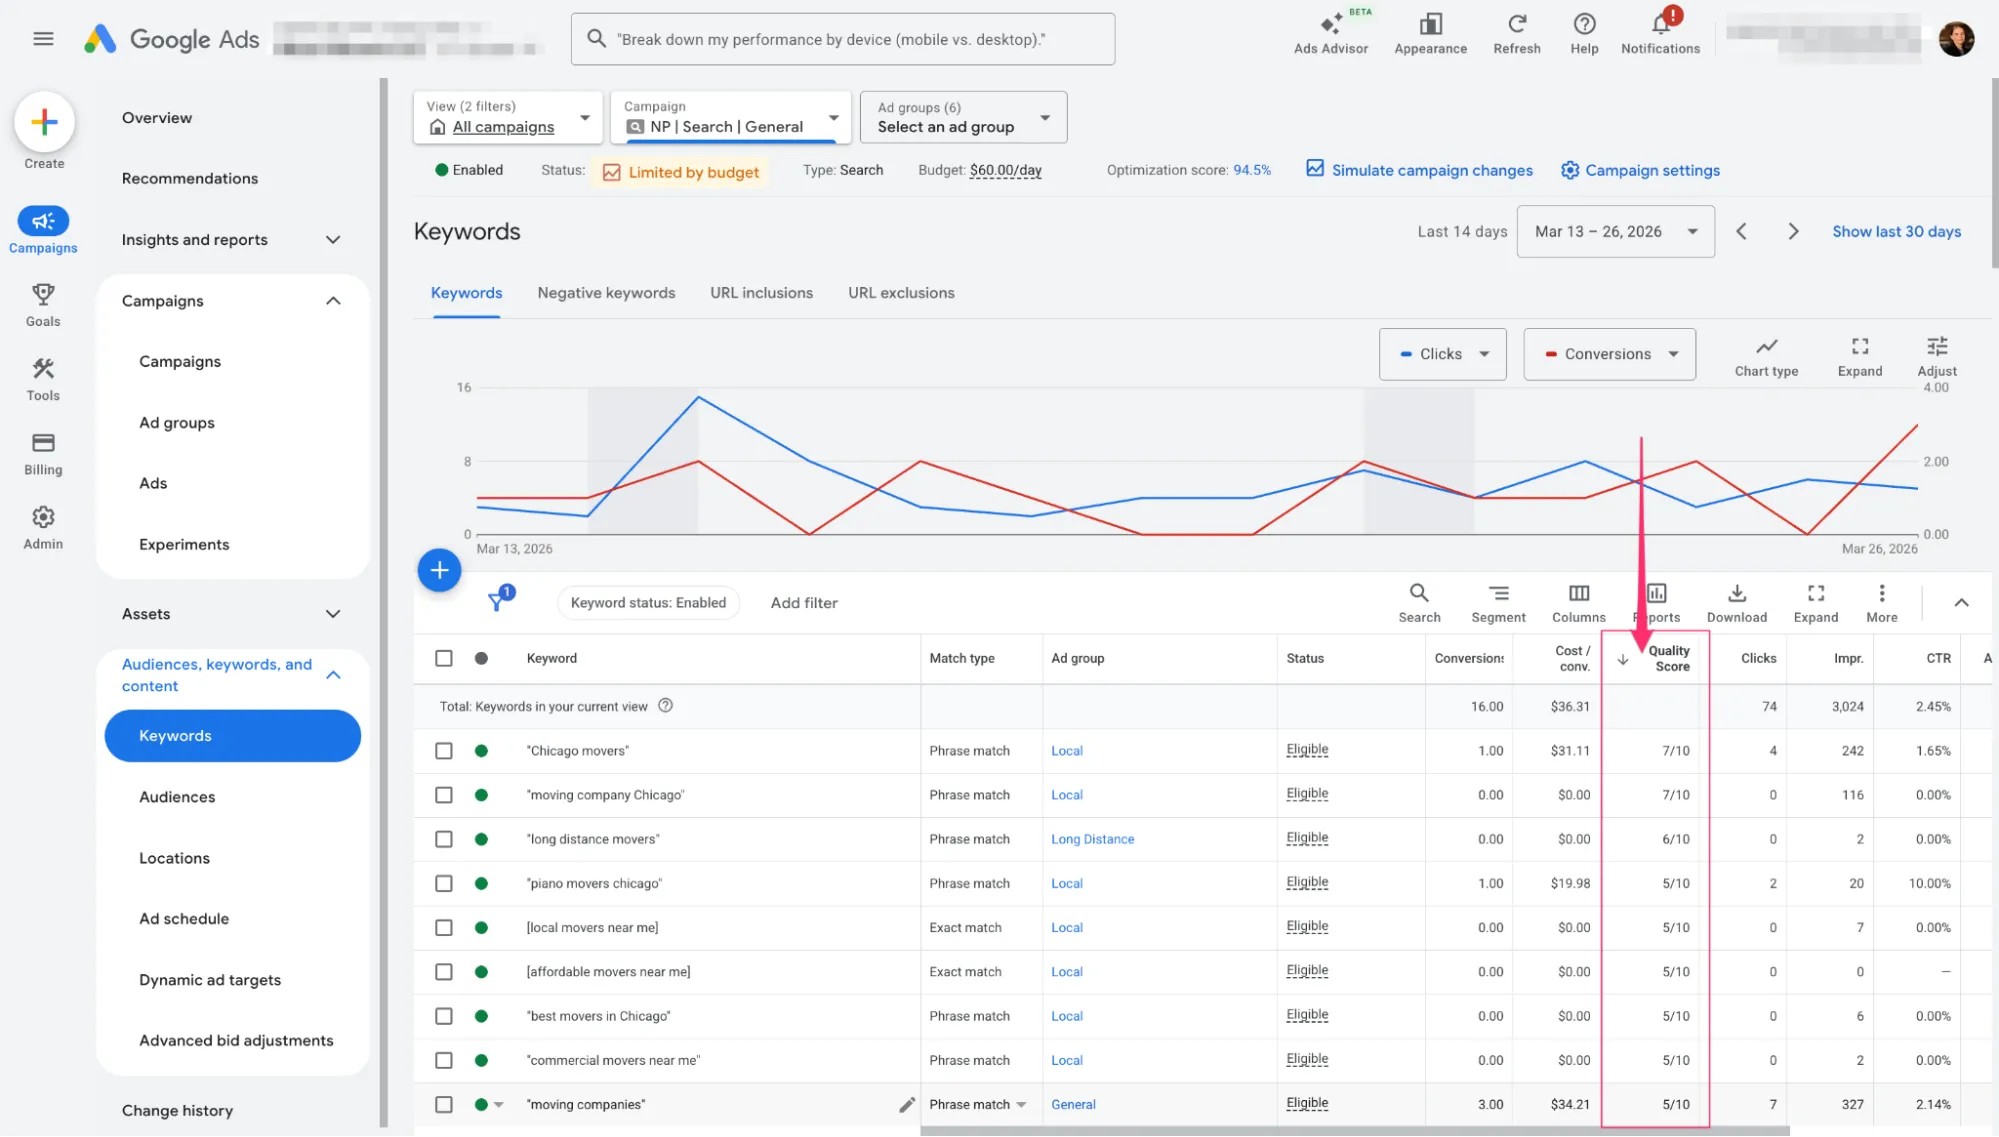
Task: Click the Long Distance ad group link
Action: tap(1092, 840)
